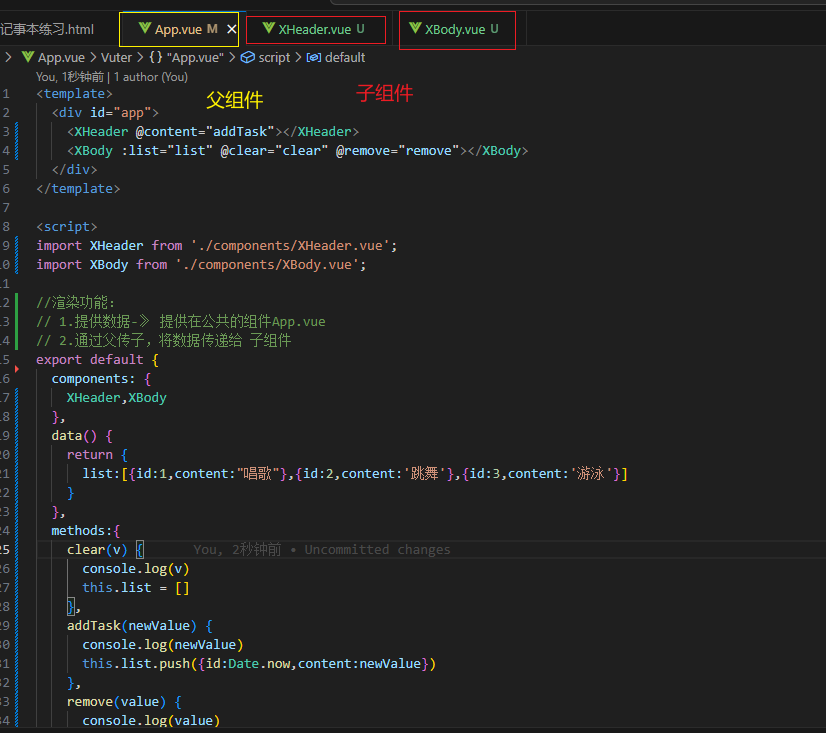Switch to the App.vue tab

178,29
